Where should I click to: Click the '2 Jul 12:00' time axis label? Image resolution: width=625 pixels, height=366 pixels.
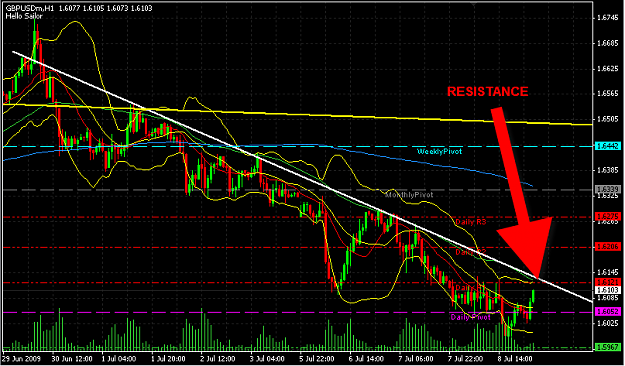point(218,359)
